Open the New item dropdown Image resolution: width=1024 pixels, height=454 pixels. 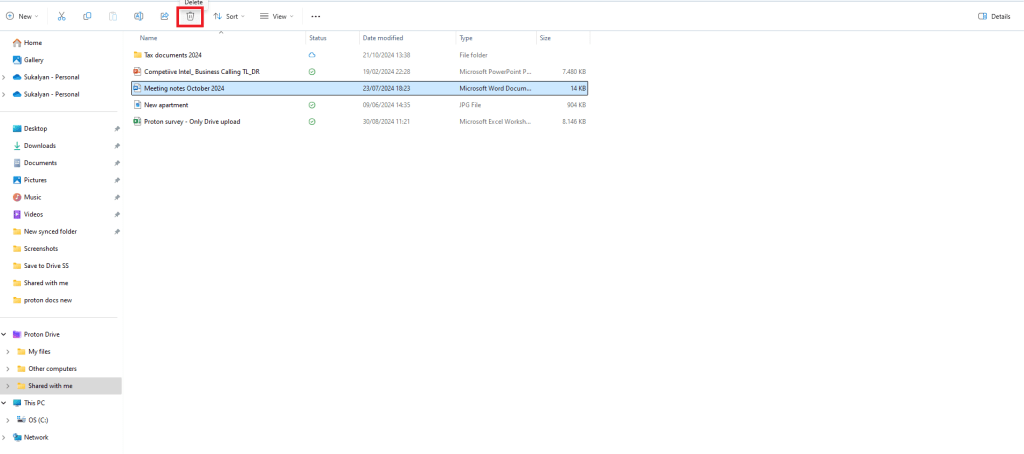[x=22, y=16]
